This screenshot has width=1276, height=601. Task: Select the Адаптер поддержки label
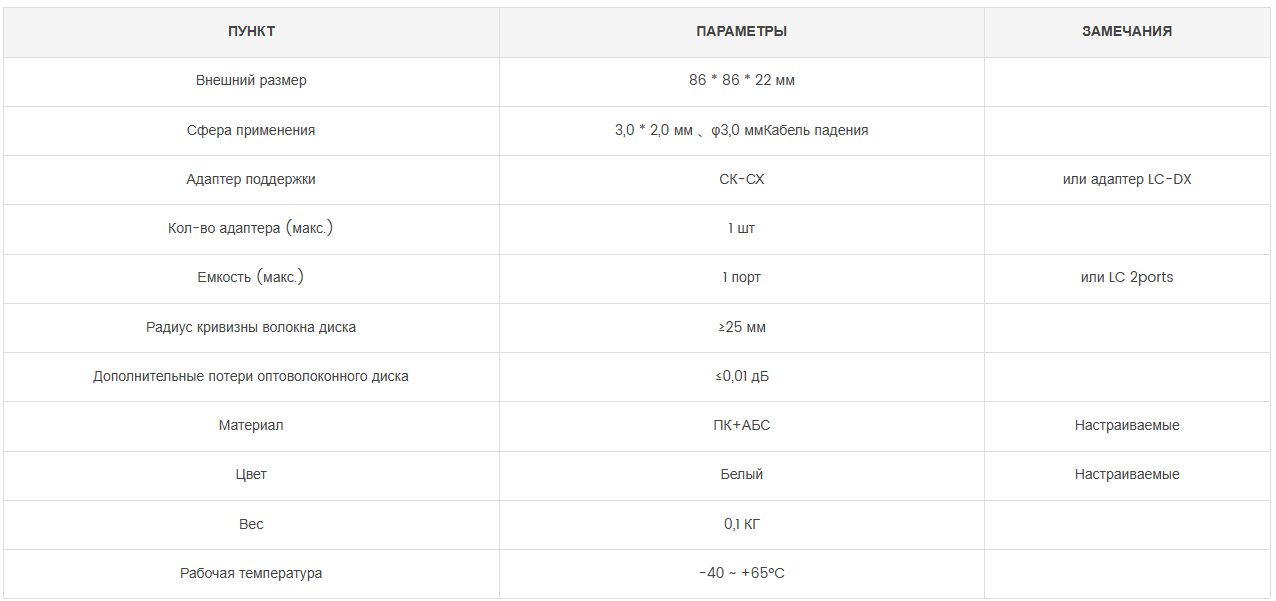point(251,179)
